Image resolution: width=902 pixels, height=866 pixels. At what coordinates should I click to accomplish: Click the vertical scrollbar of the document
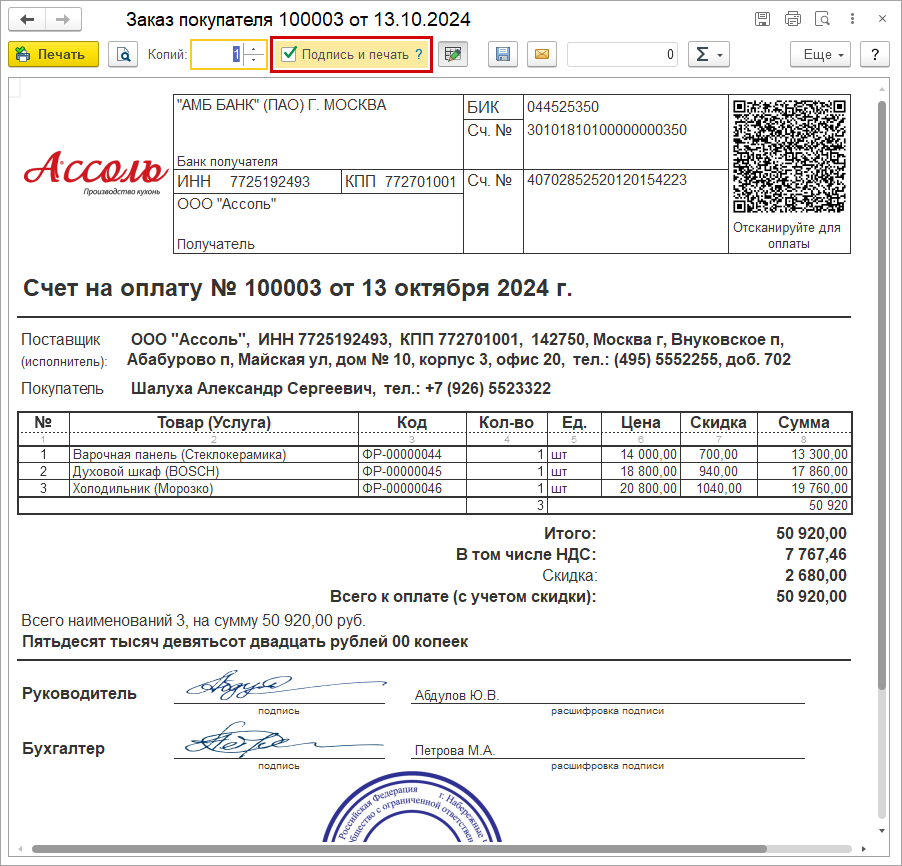(x=880, y=400)
